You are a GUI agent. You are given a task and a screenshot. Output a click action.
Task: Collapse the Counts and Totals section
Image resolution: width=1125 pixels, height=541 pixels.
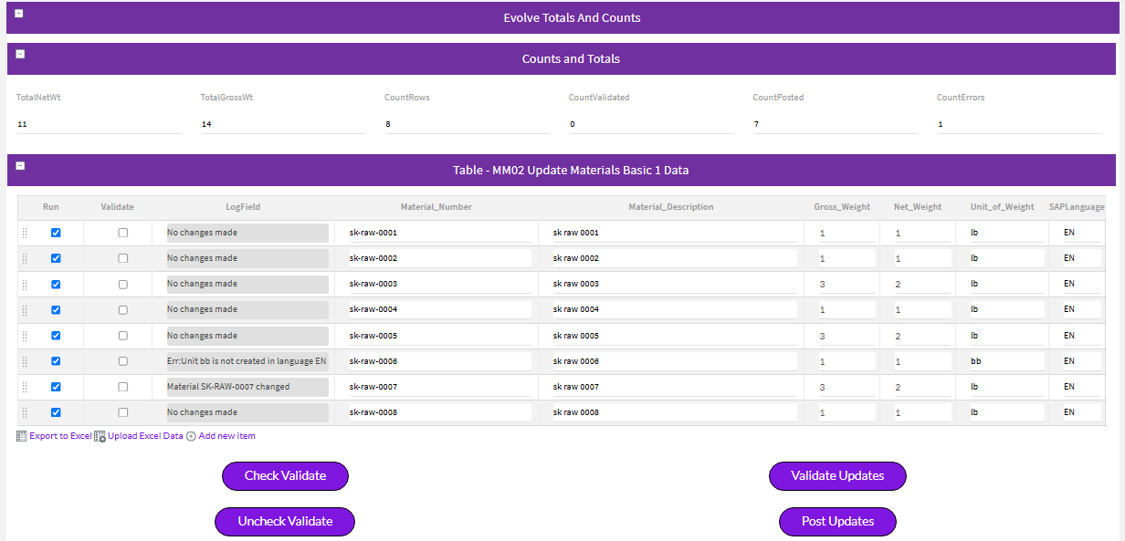(x=20, y=54)
